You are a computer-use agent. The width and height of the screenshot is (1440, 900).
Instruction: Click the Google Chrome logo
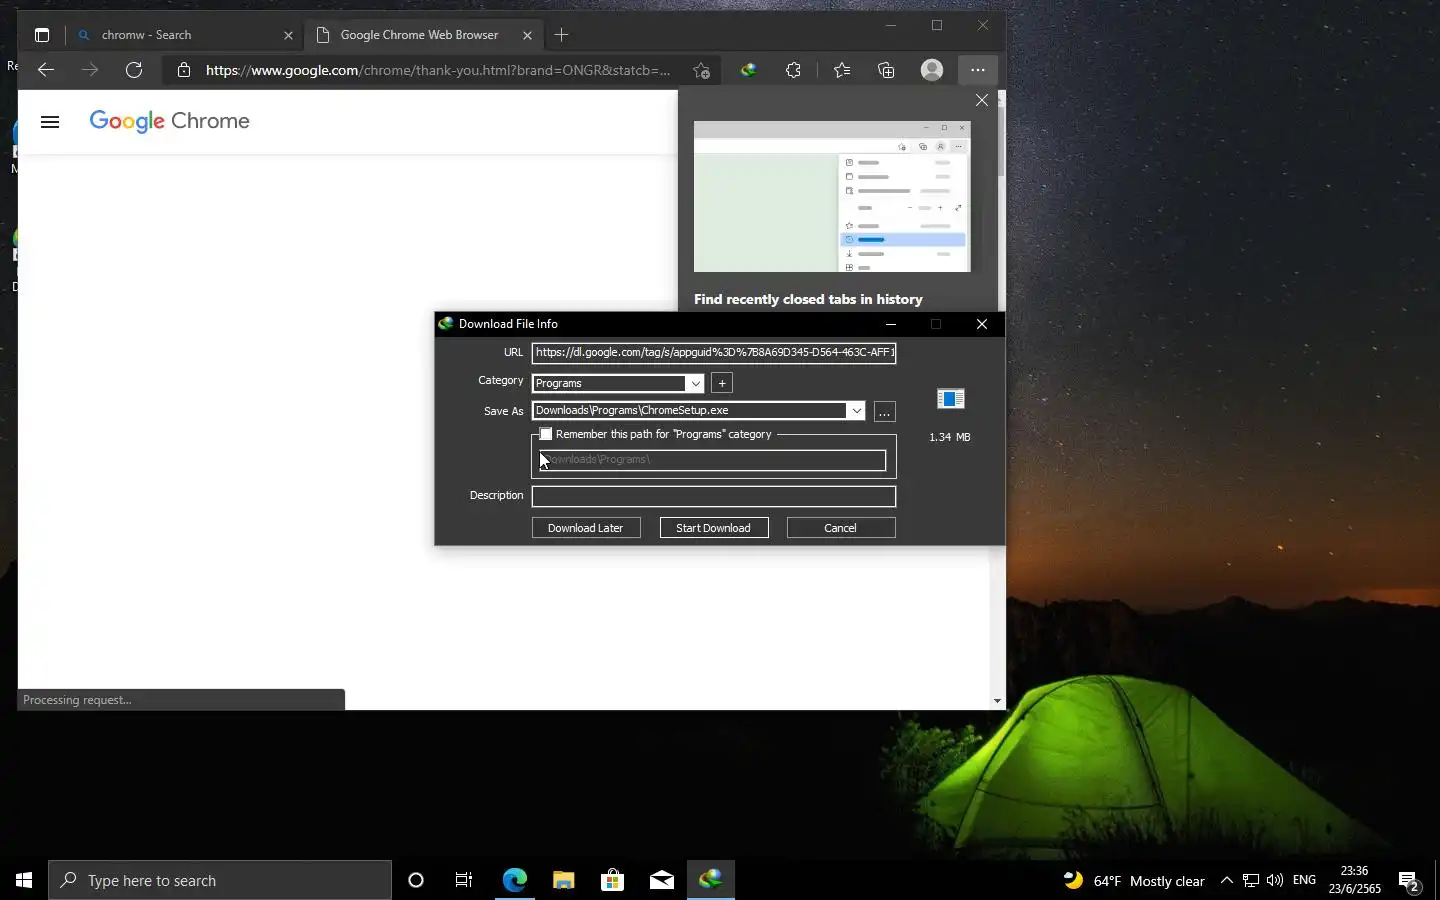170,121
